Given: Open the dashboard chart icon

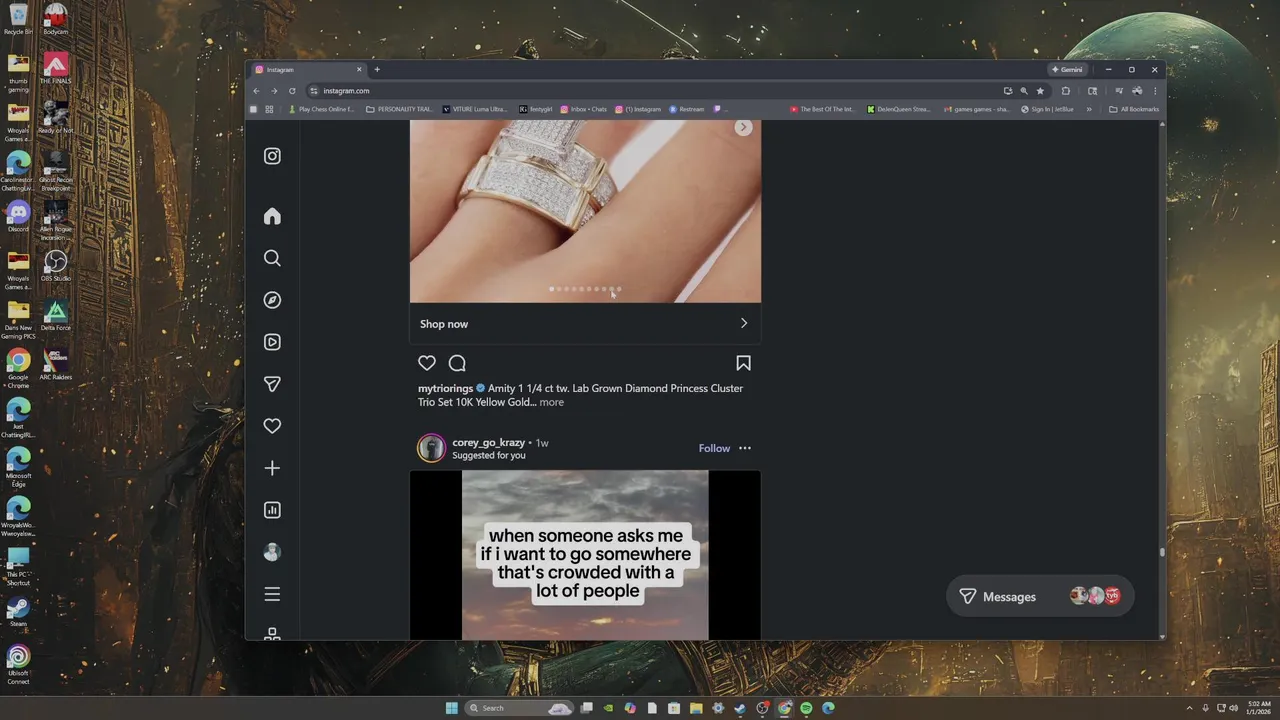Looking at the screenshot, I should [272, 510].
